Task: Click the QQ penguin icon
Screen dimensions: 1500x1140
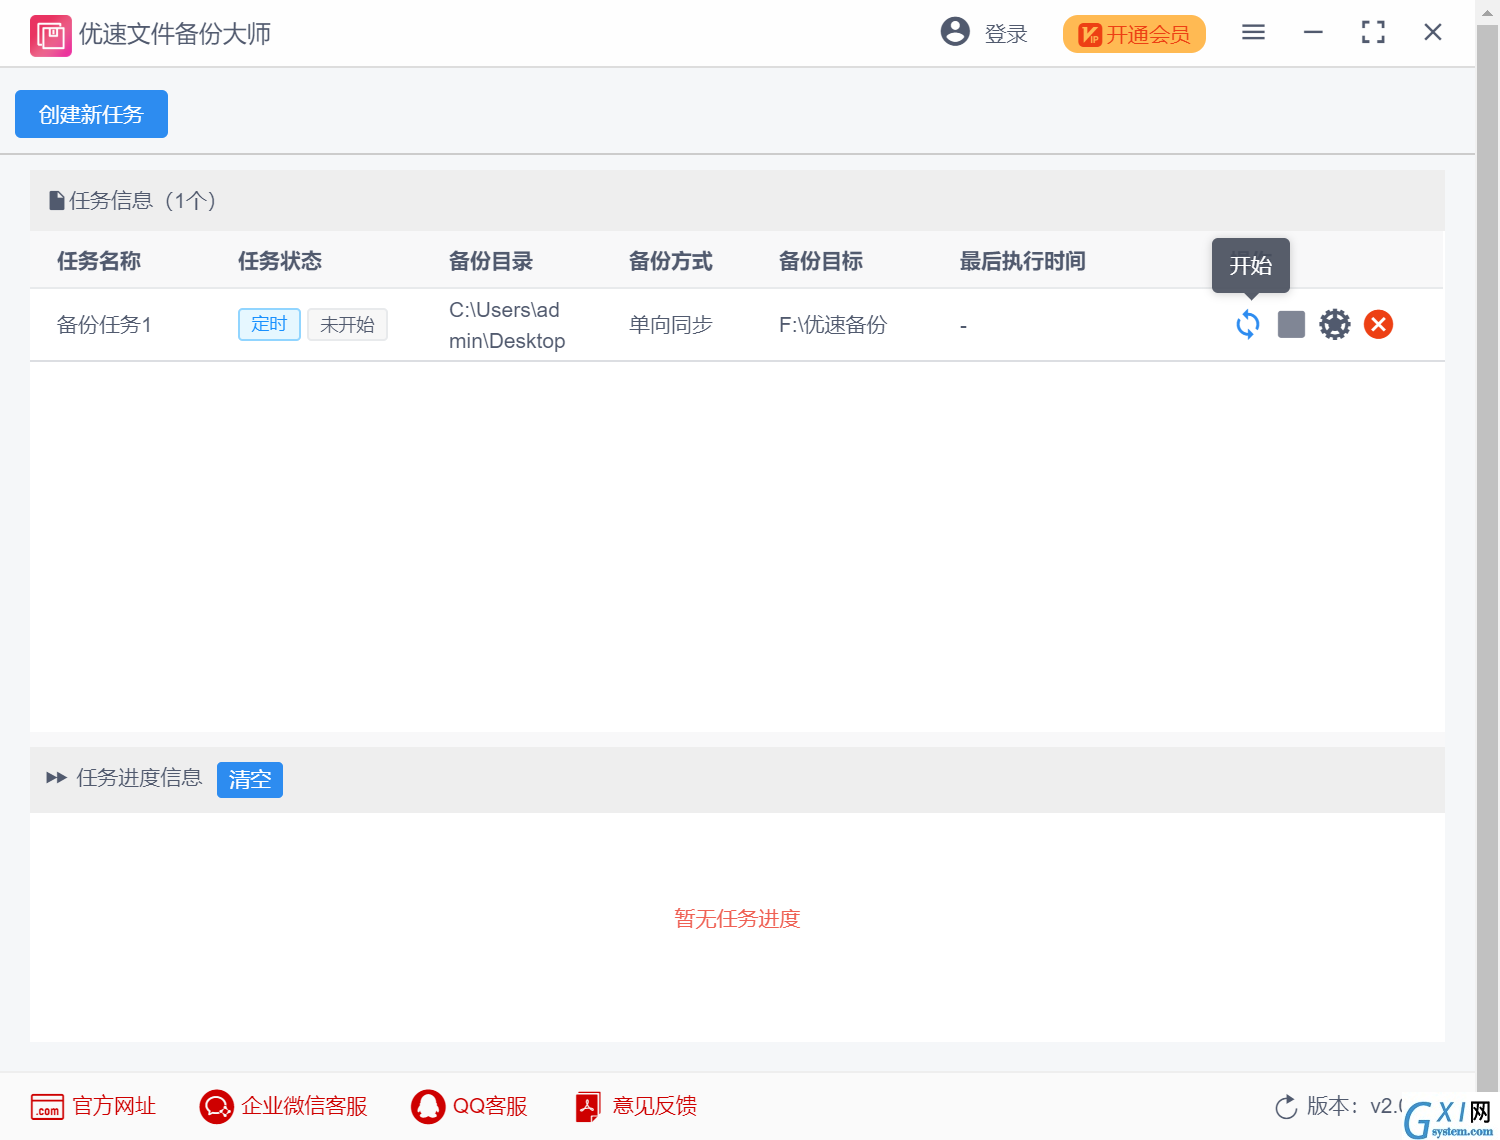Action: point(428,1106)
